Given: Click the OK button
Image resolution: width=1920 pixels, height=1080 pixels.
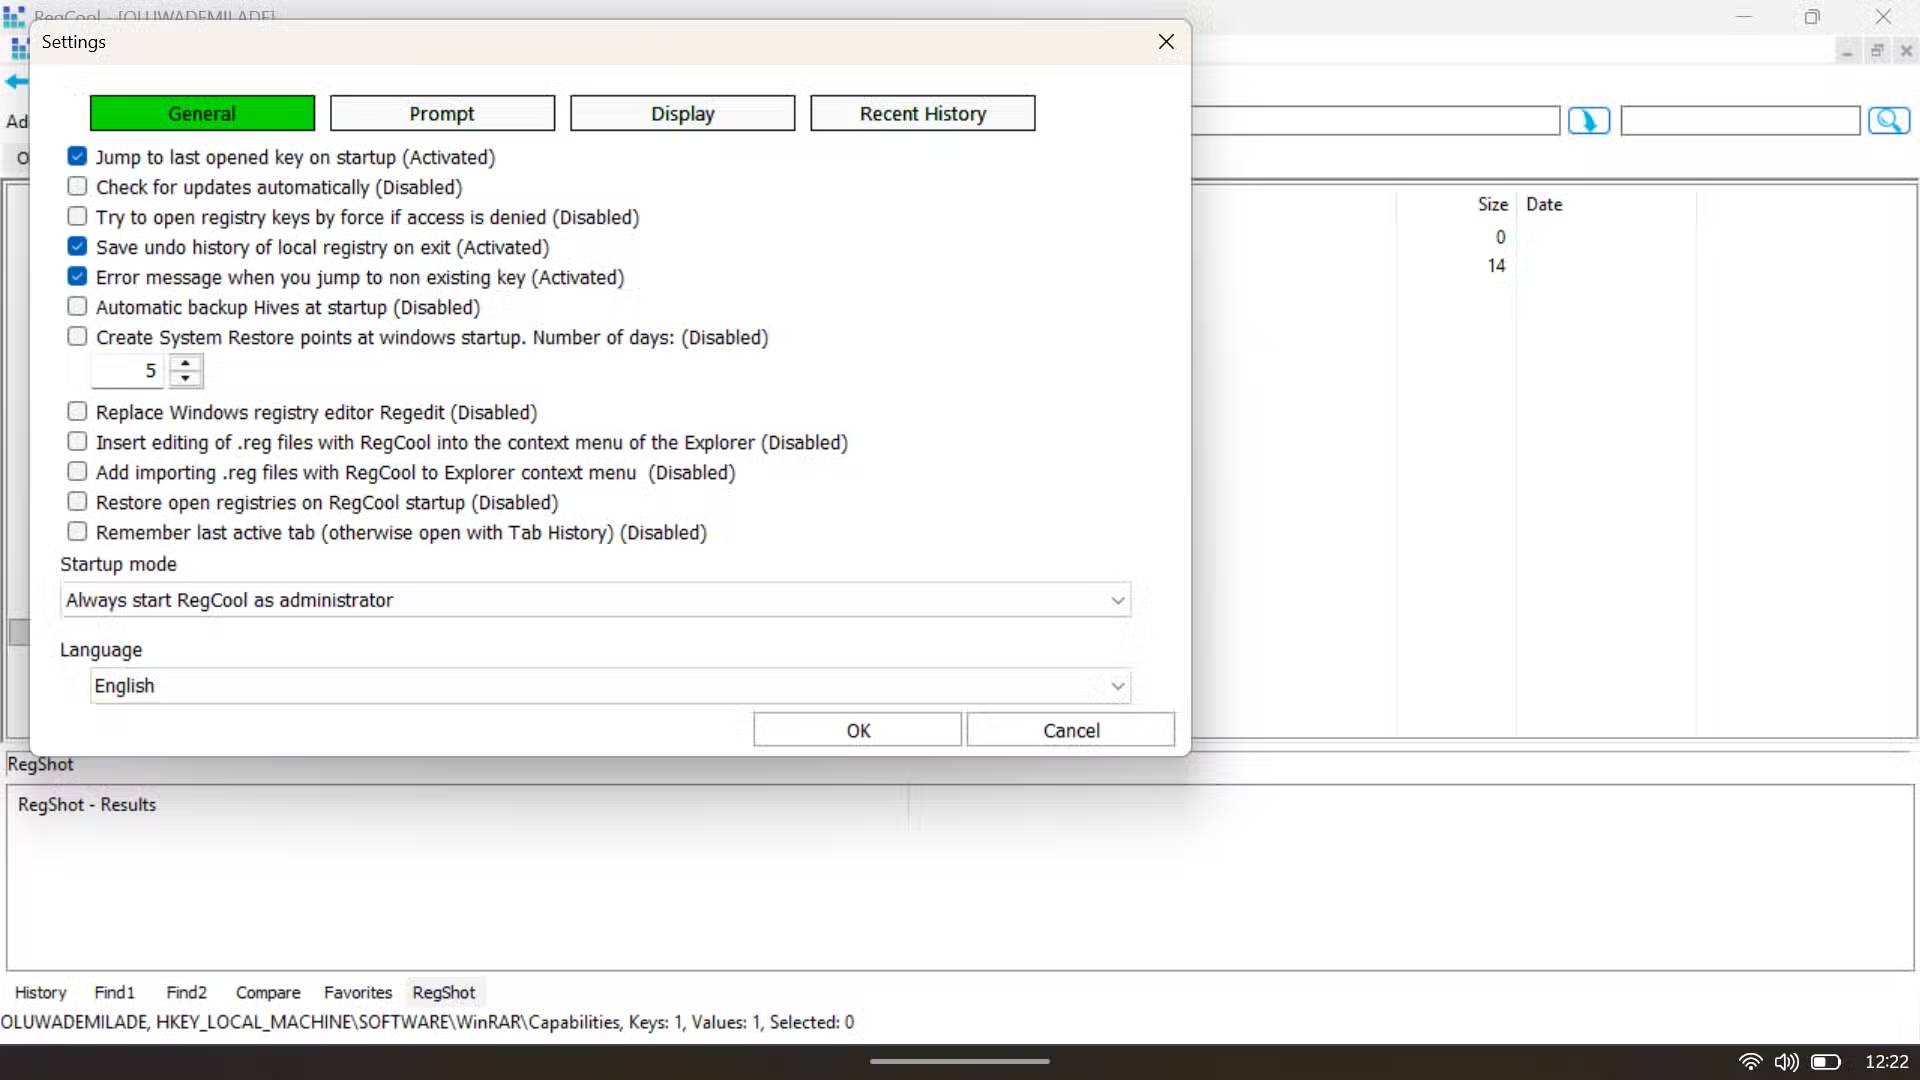Looking at the screenshot, I should click(856, 729).
